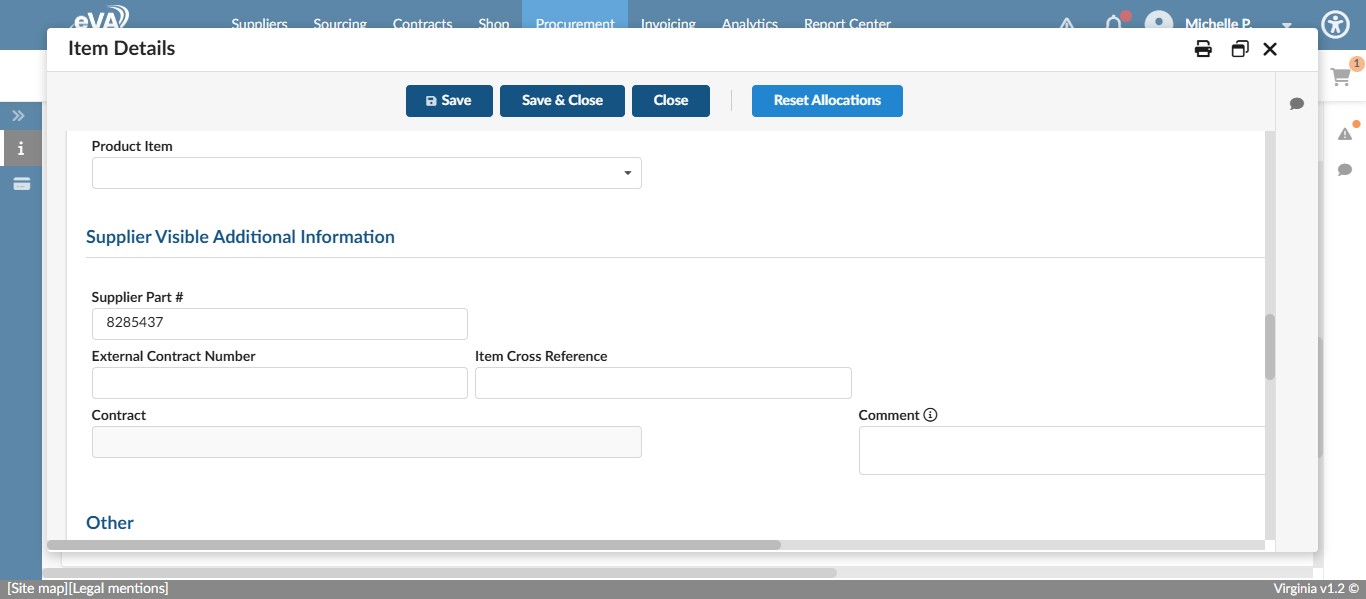Screen dimensions: 1366x599
Task: Open the Sourcing menu
Action: (339, 24)
